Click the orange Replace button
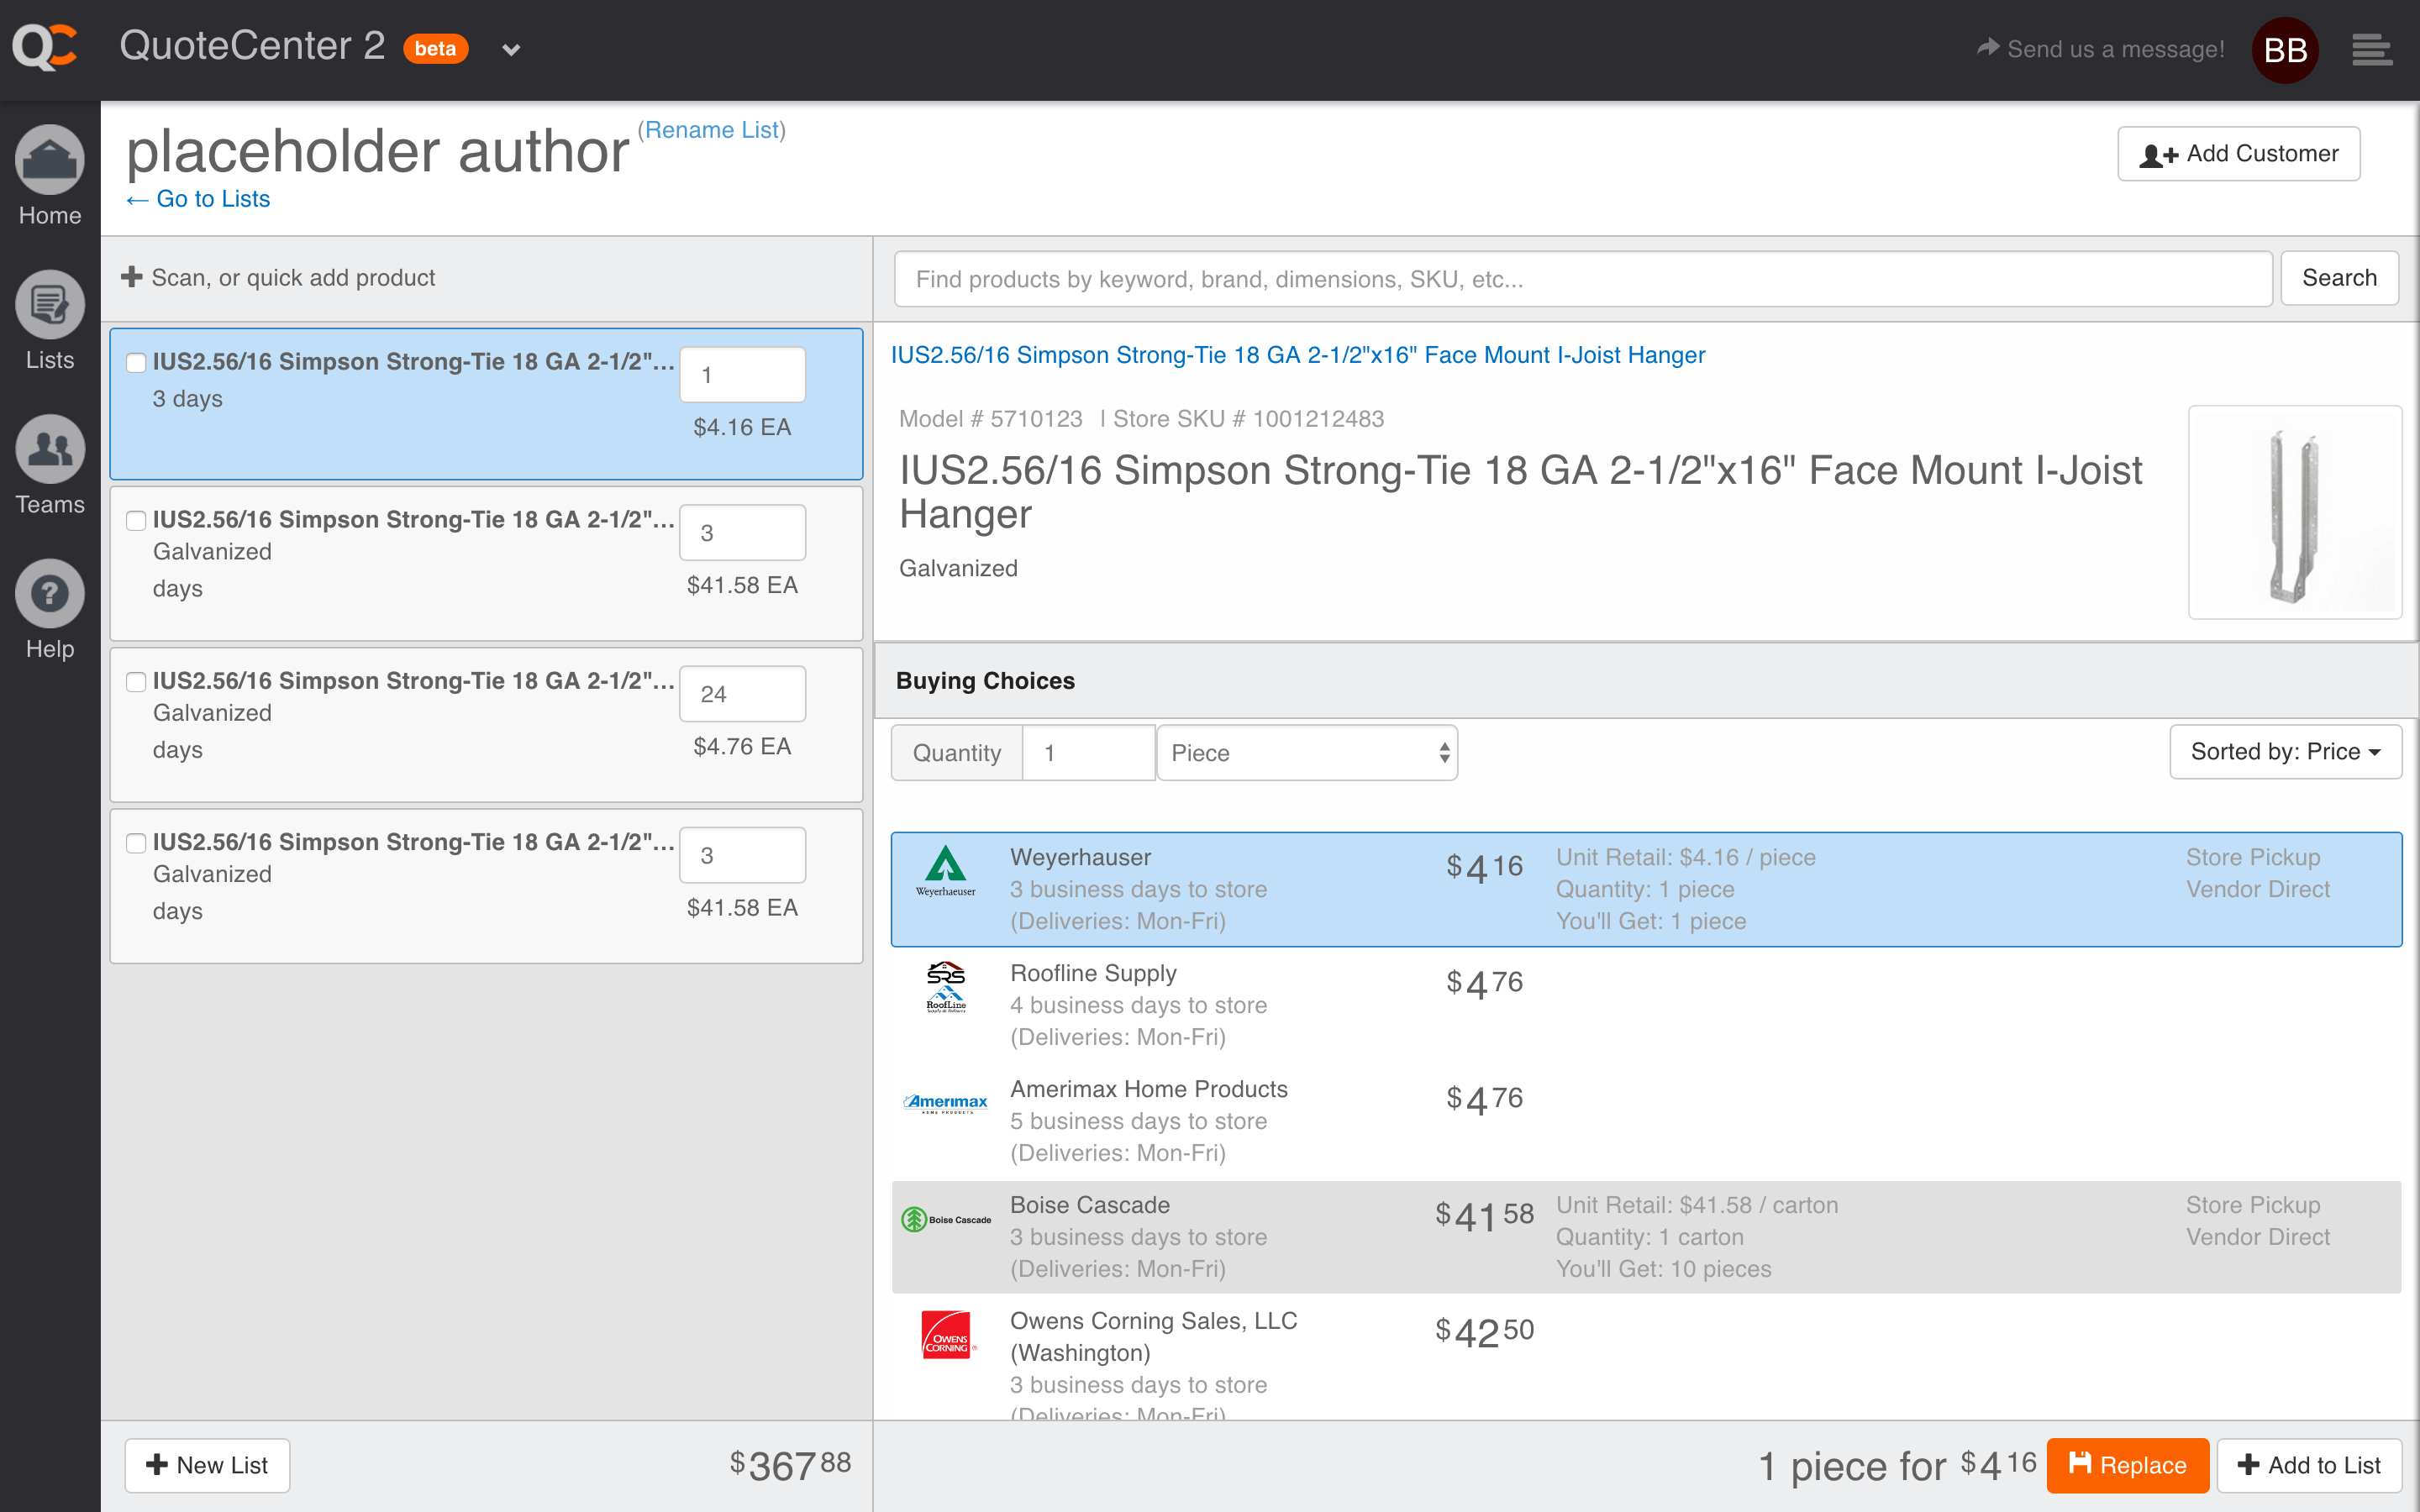 (x=2128, y=1465)
